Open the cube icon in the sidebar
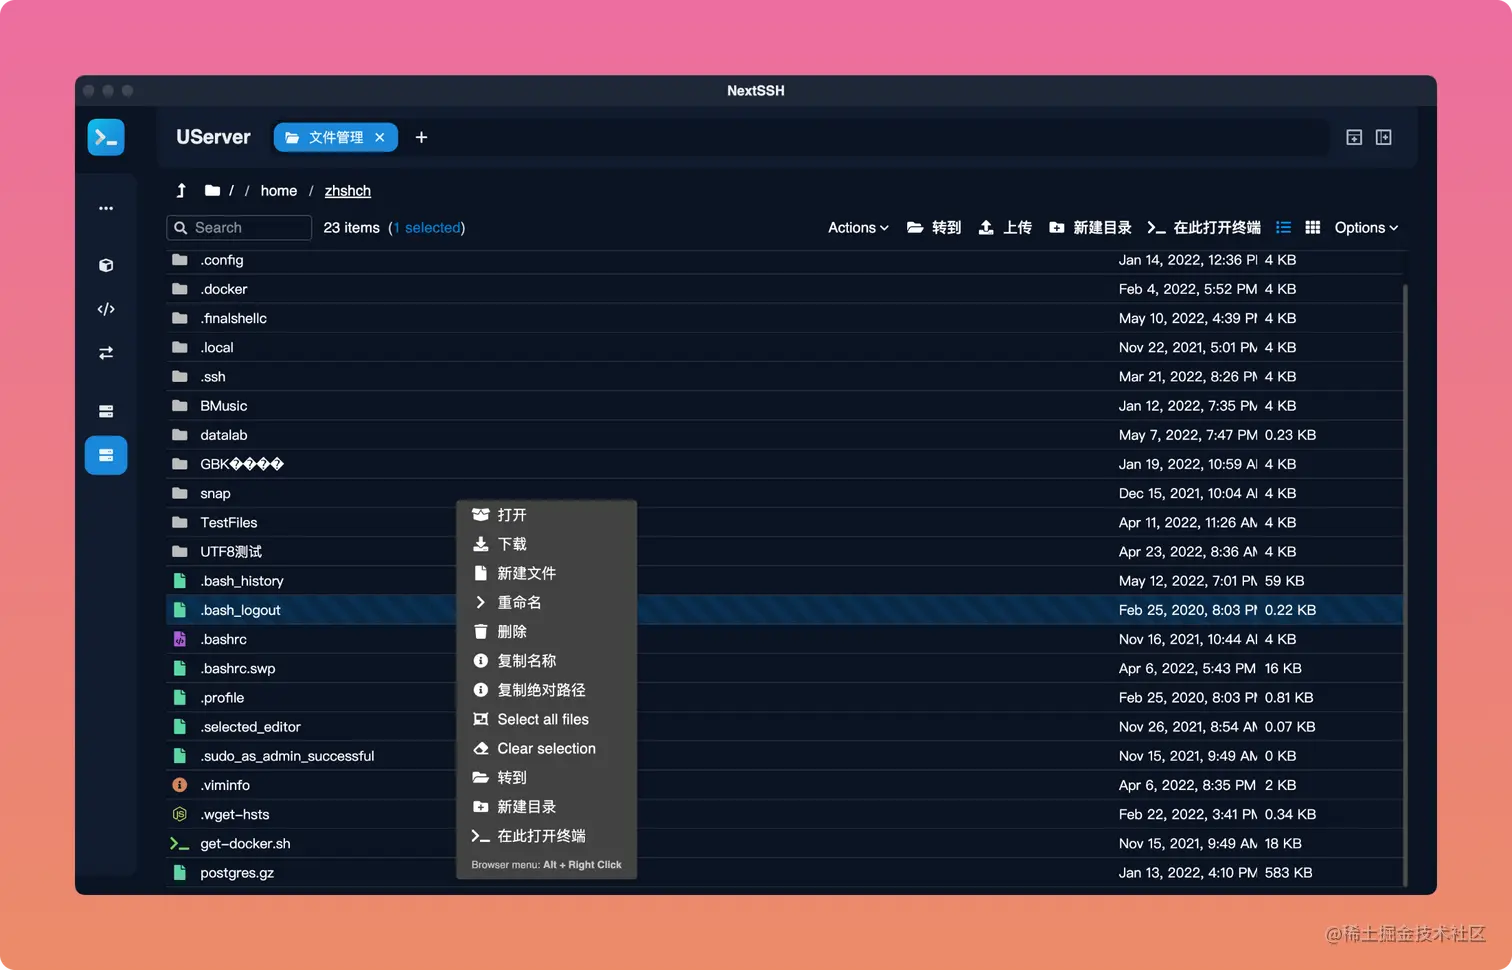 [x=106, y=265]
